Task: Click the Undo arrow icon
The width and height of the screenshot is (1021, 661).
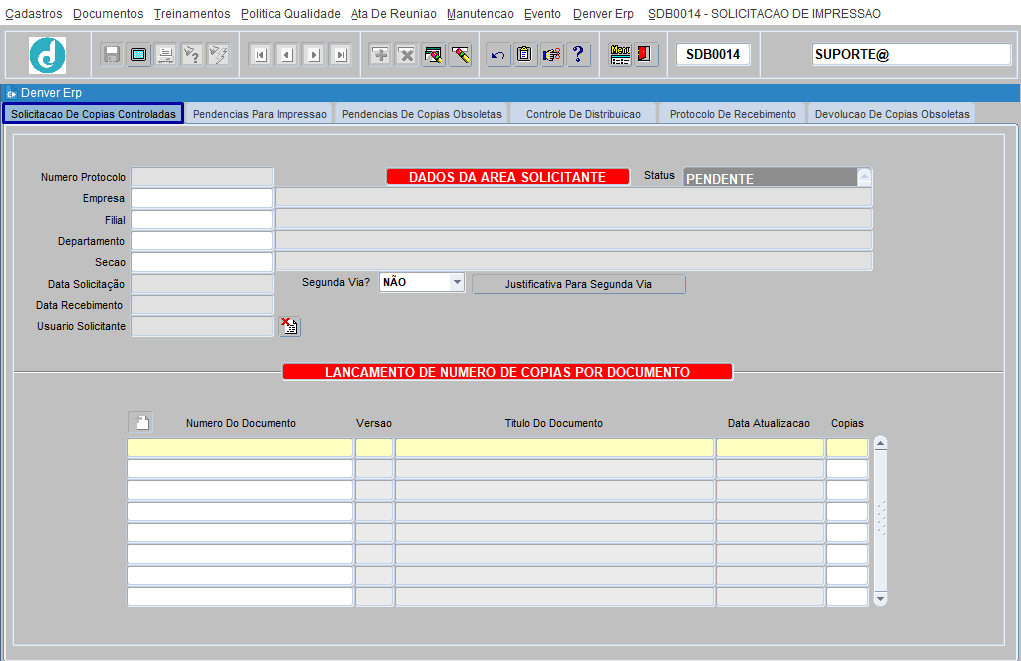Action: click(498, 55)
